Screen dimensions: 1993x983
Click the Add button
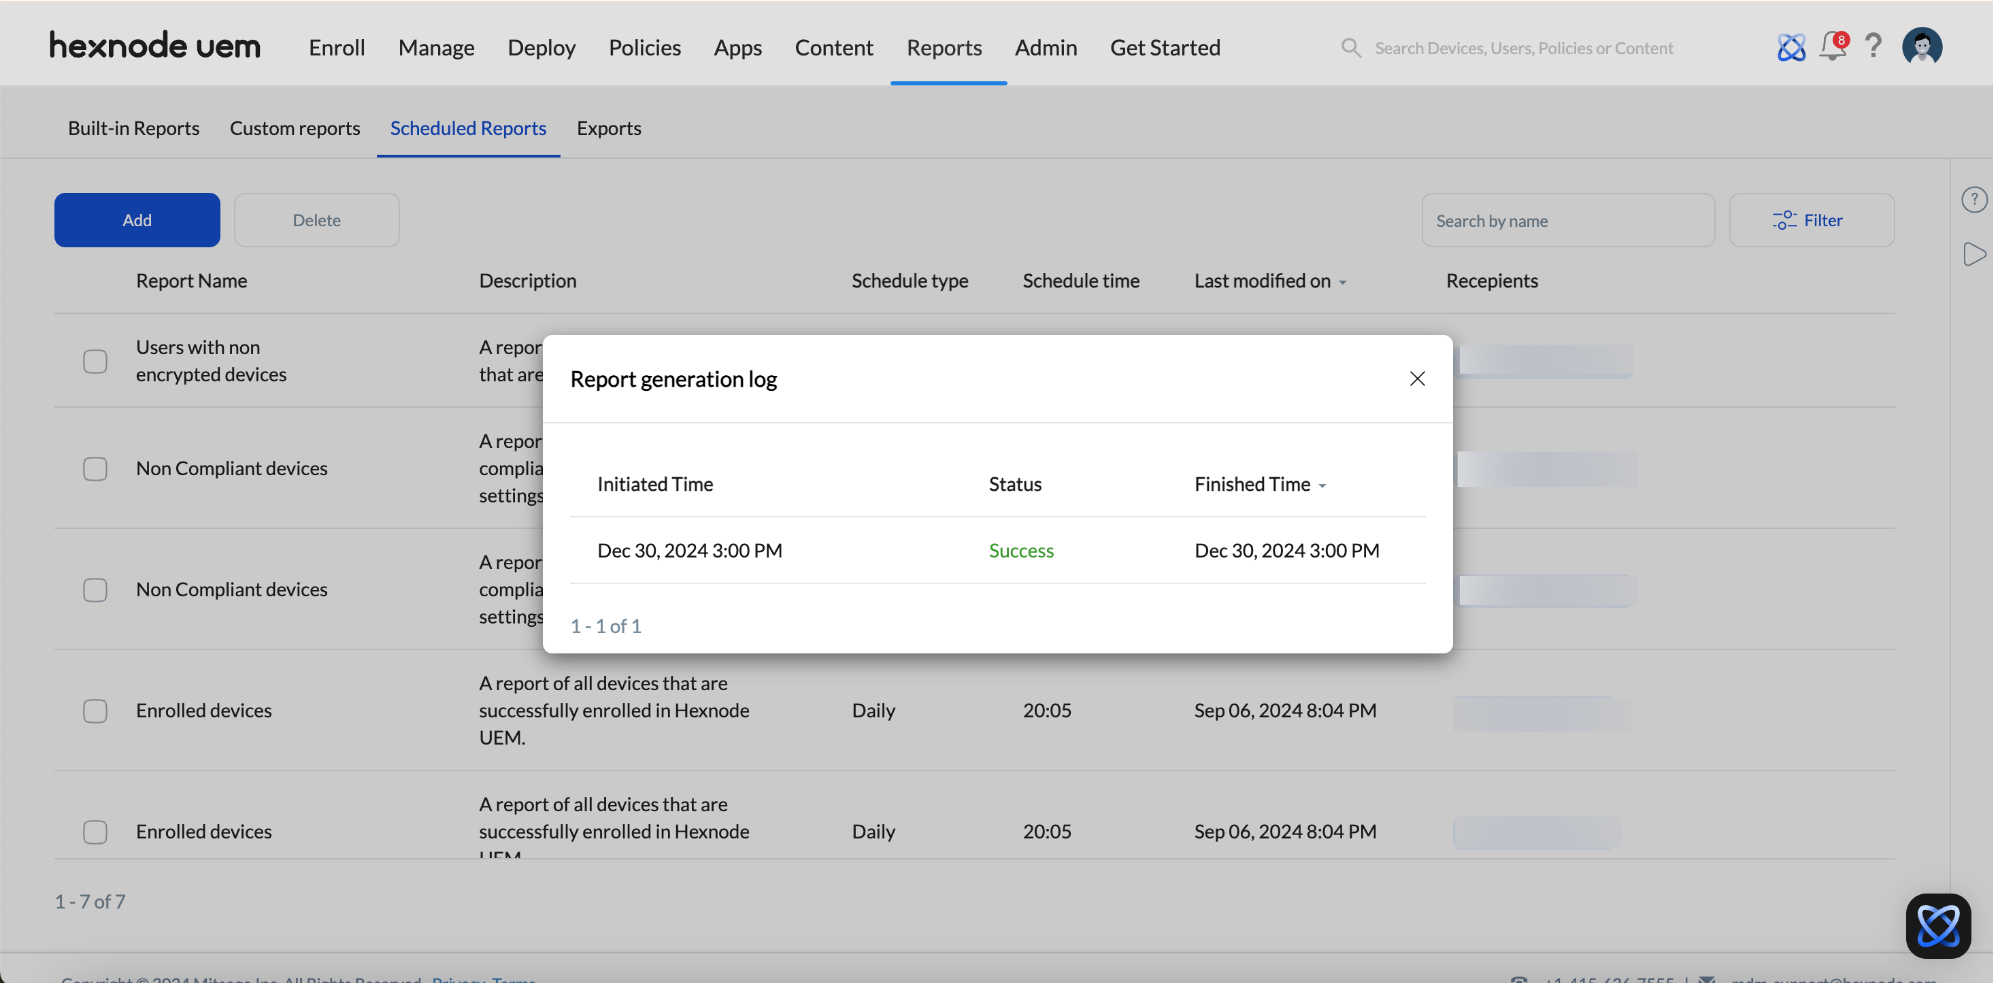137,220
